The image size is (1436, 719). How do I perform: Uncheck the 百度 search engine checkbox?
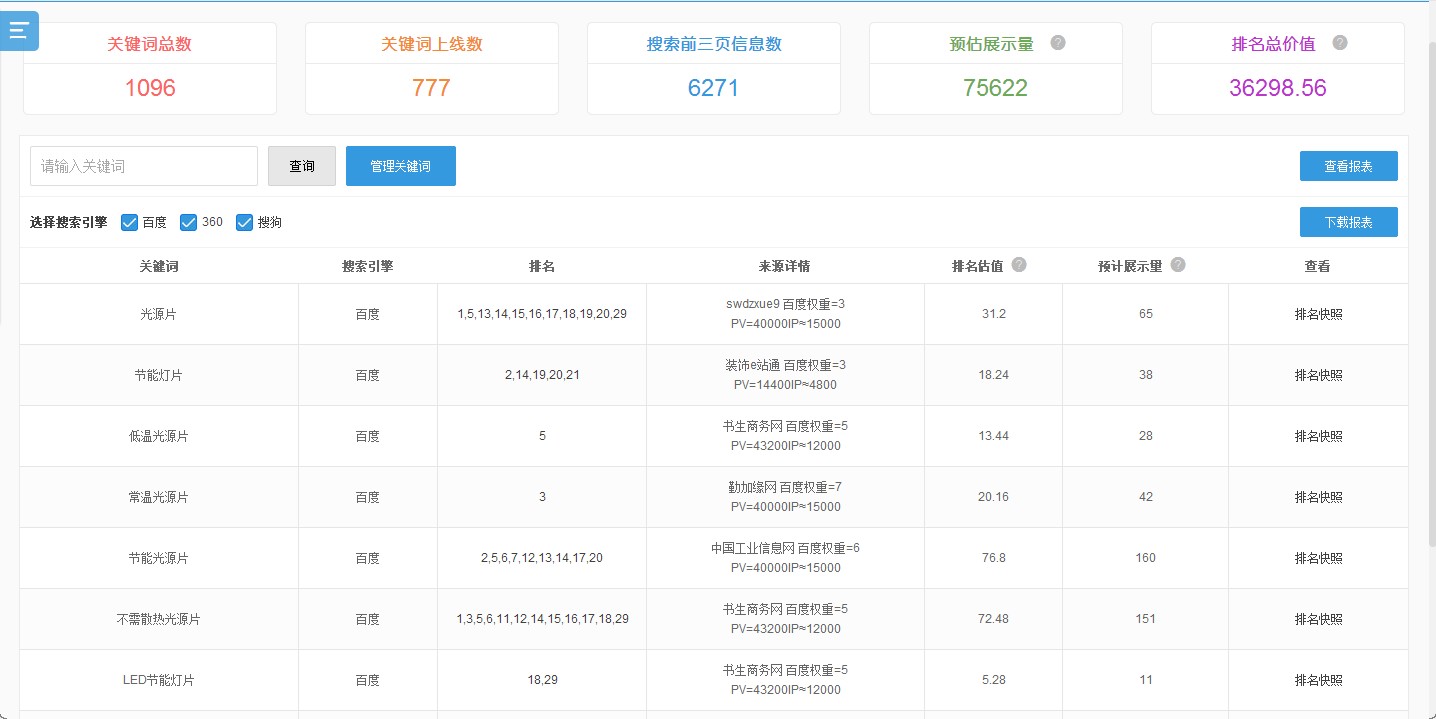click(129, 222)
